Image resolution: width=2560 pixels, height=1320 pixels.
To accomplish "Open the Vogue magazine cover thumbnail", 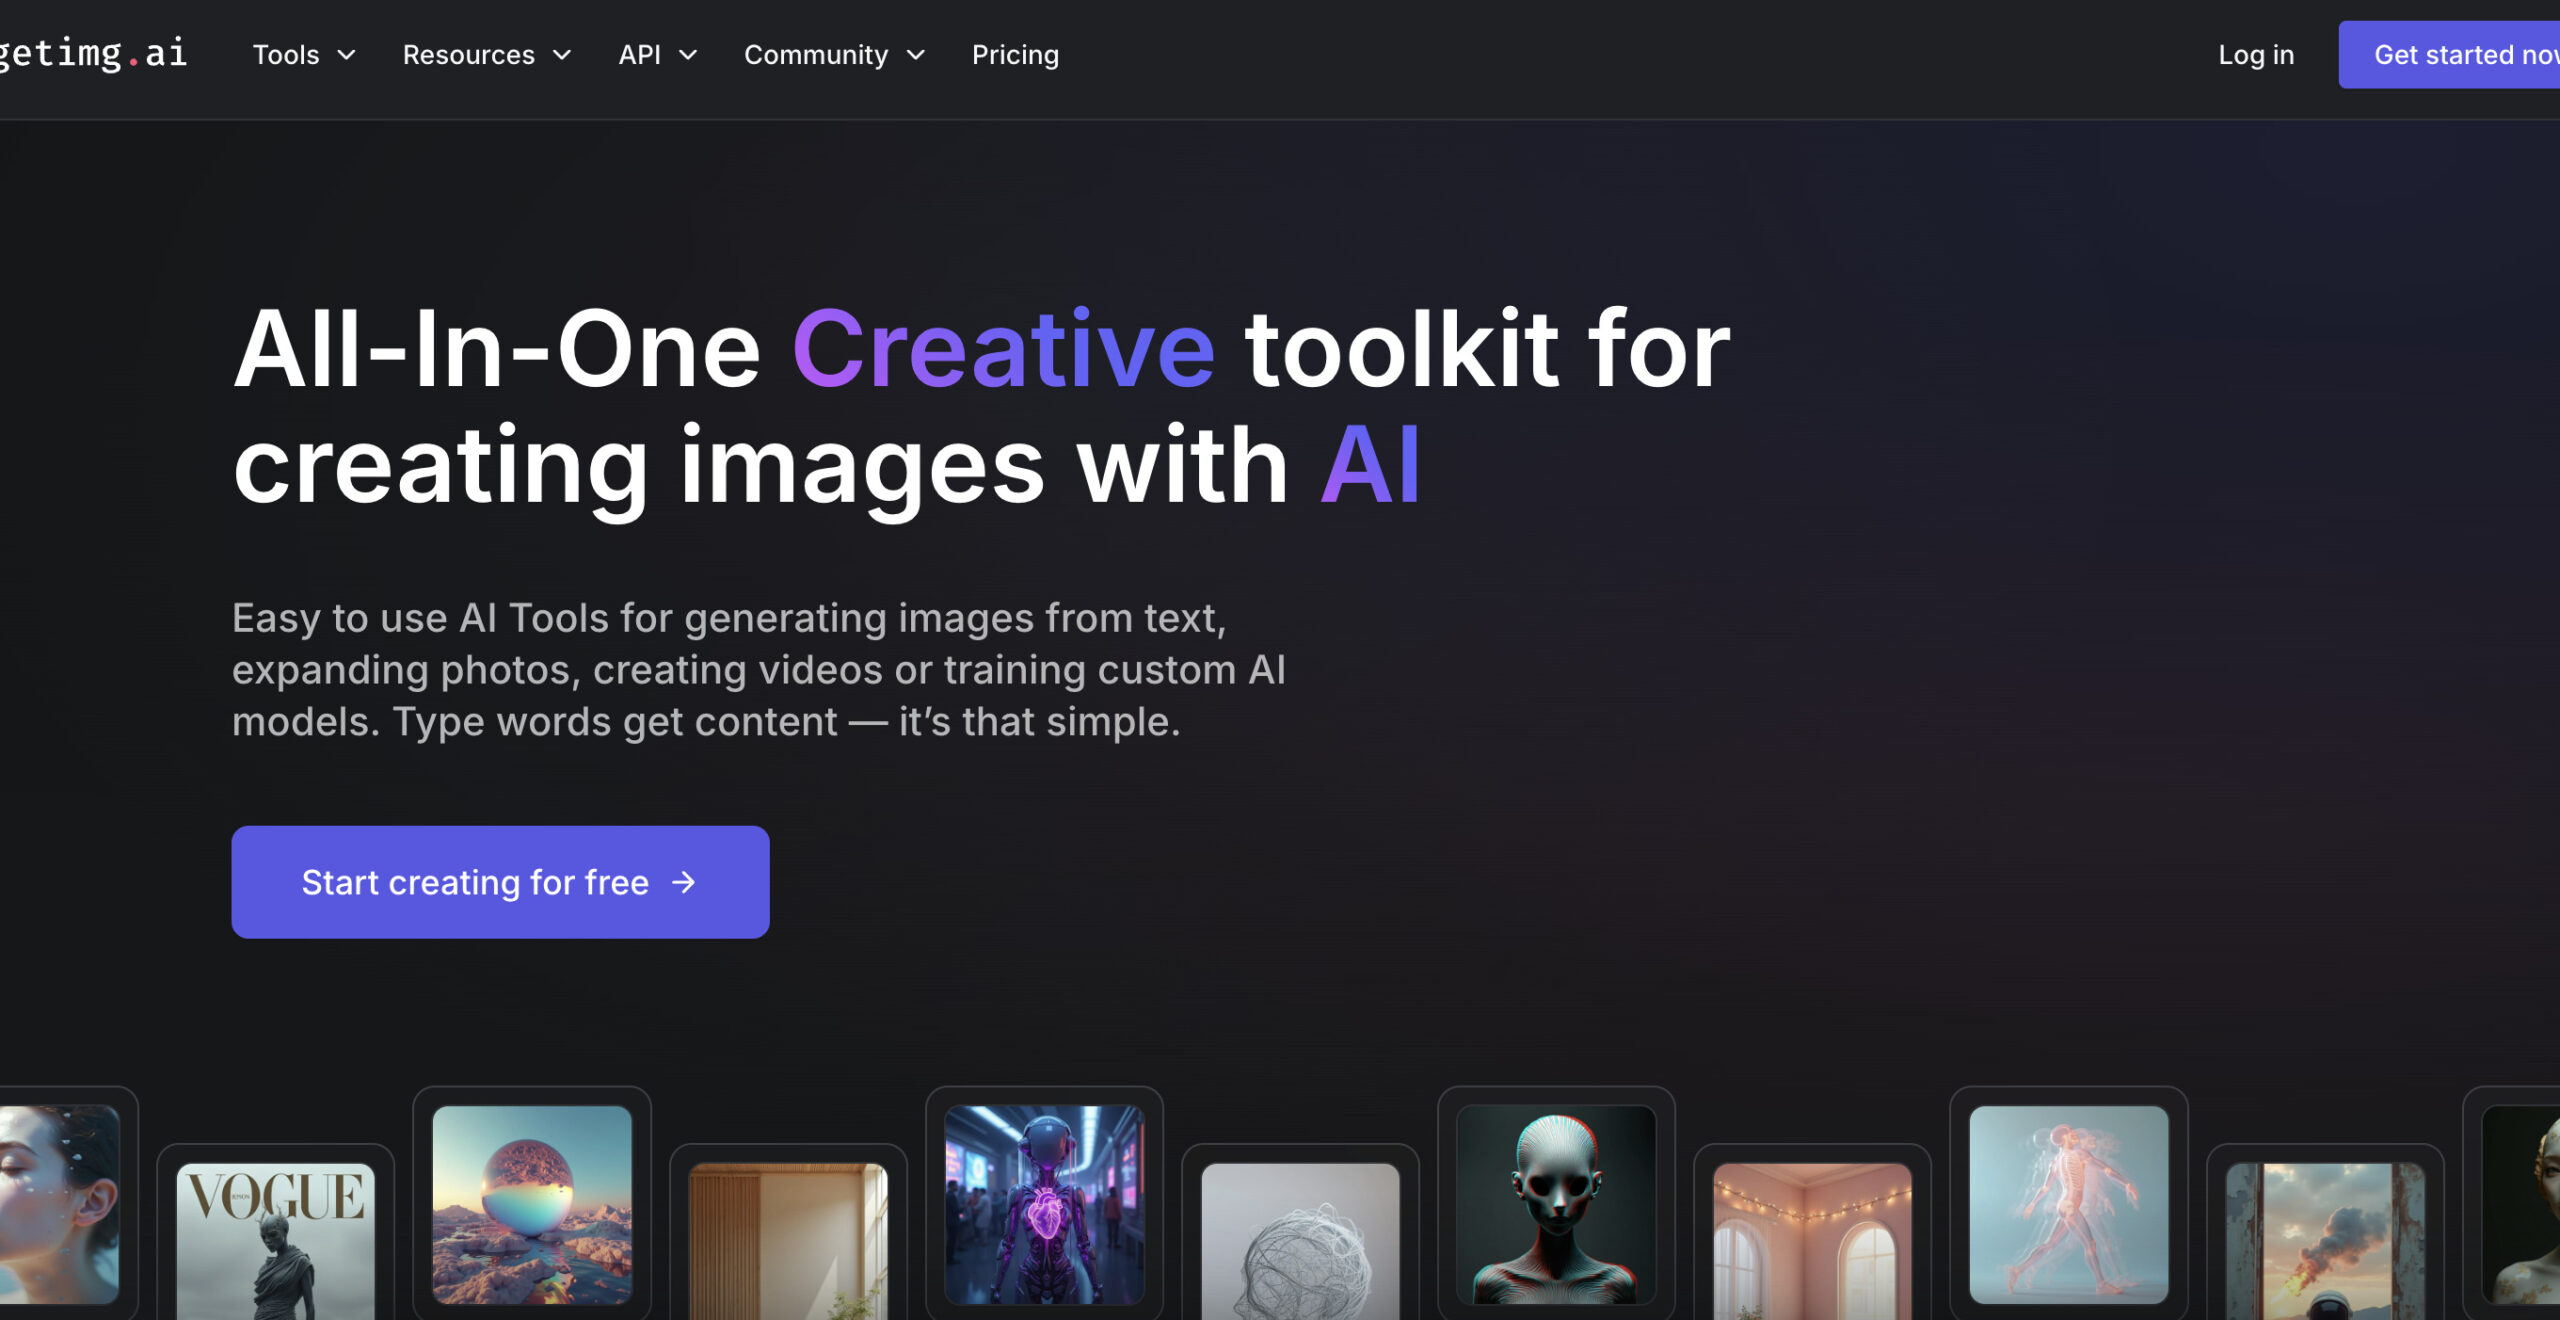I will pyautogui.click(x=276, y=1240).
